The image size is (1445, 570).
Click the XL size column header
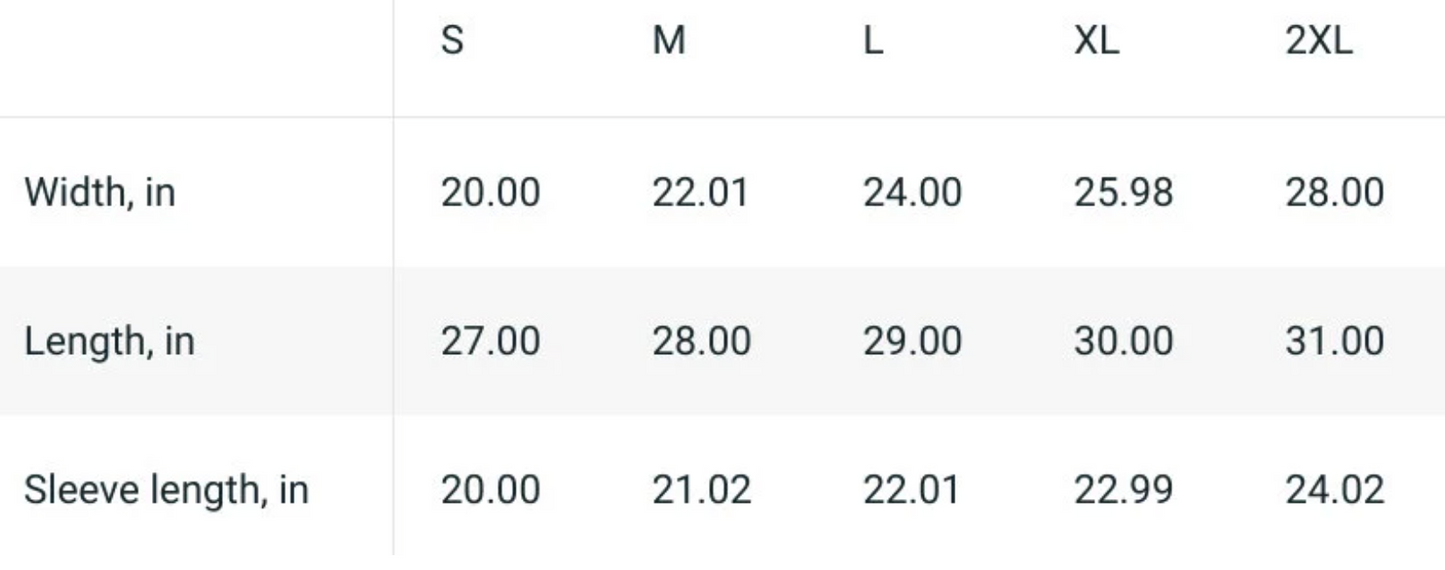[x=1097, y=42]
